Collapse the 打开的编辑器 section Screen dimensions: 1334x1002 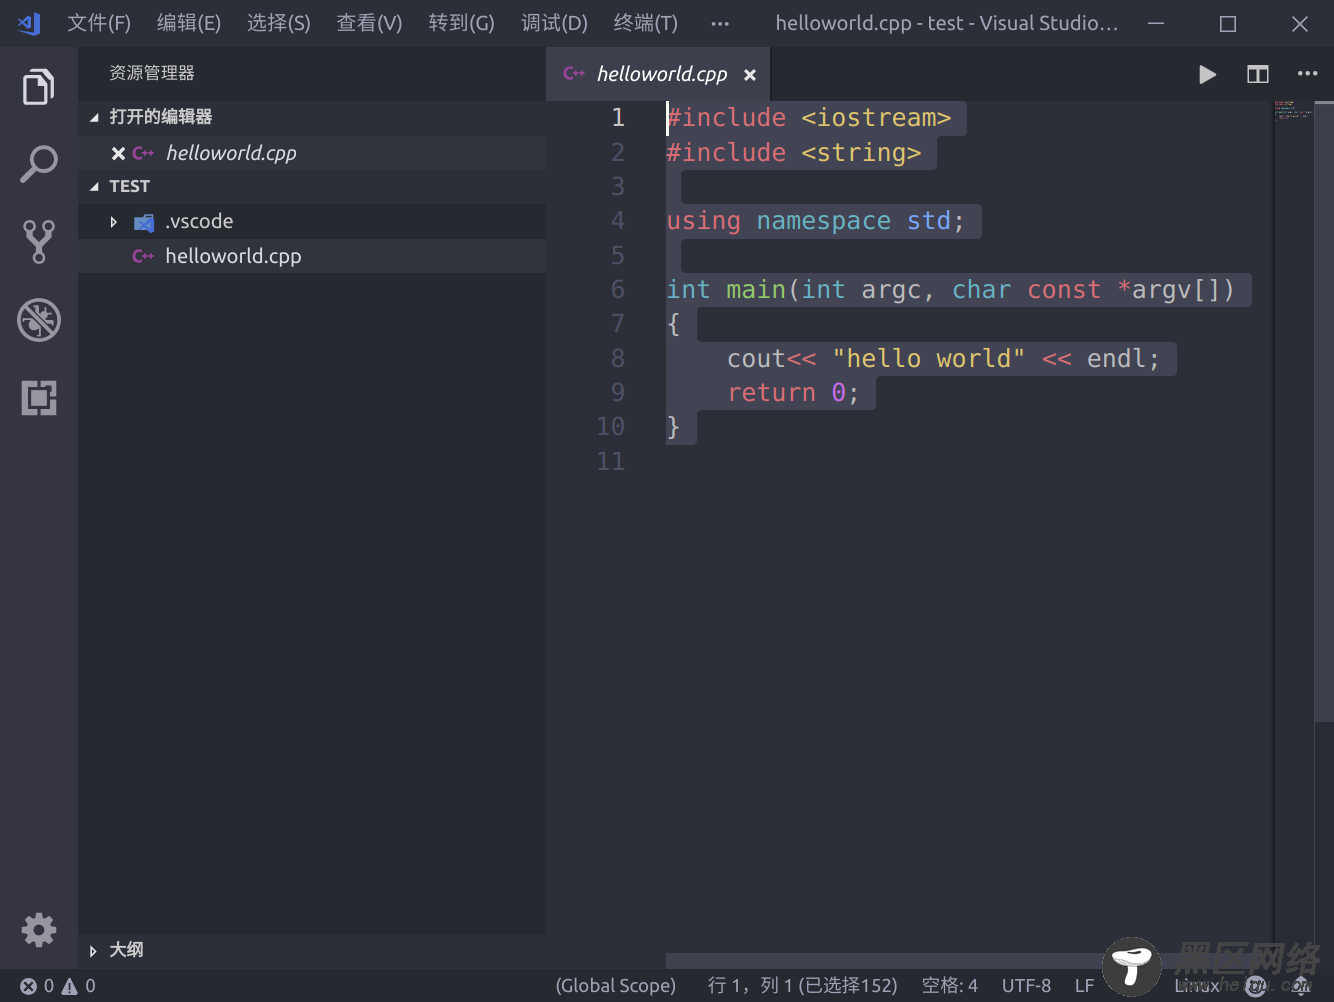[94, 117]
